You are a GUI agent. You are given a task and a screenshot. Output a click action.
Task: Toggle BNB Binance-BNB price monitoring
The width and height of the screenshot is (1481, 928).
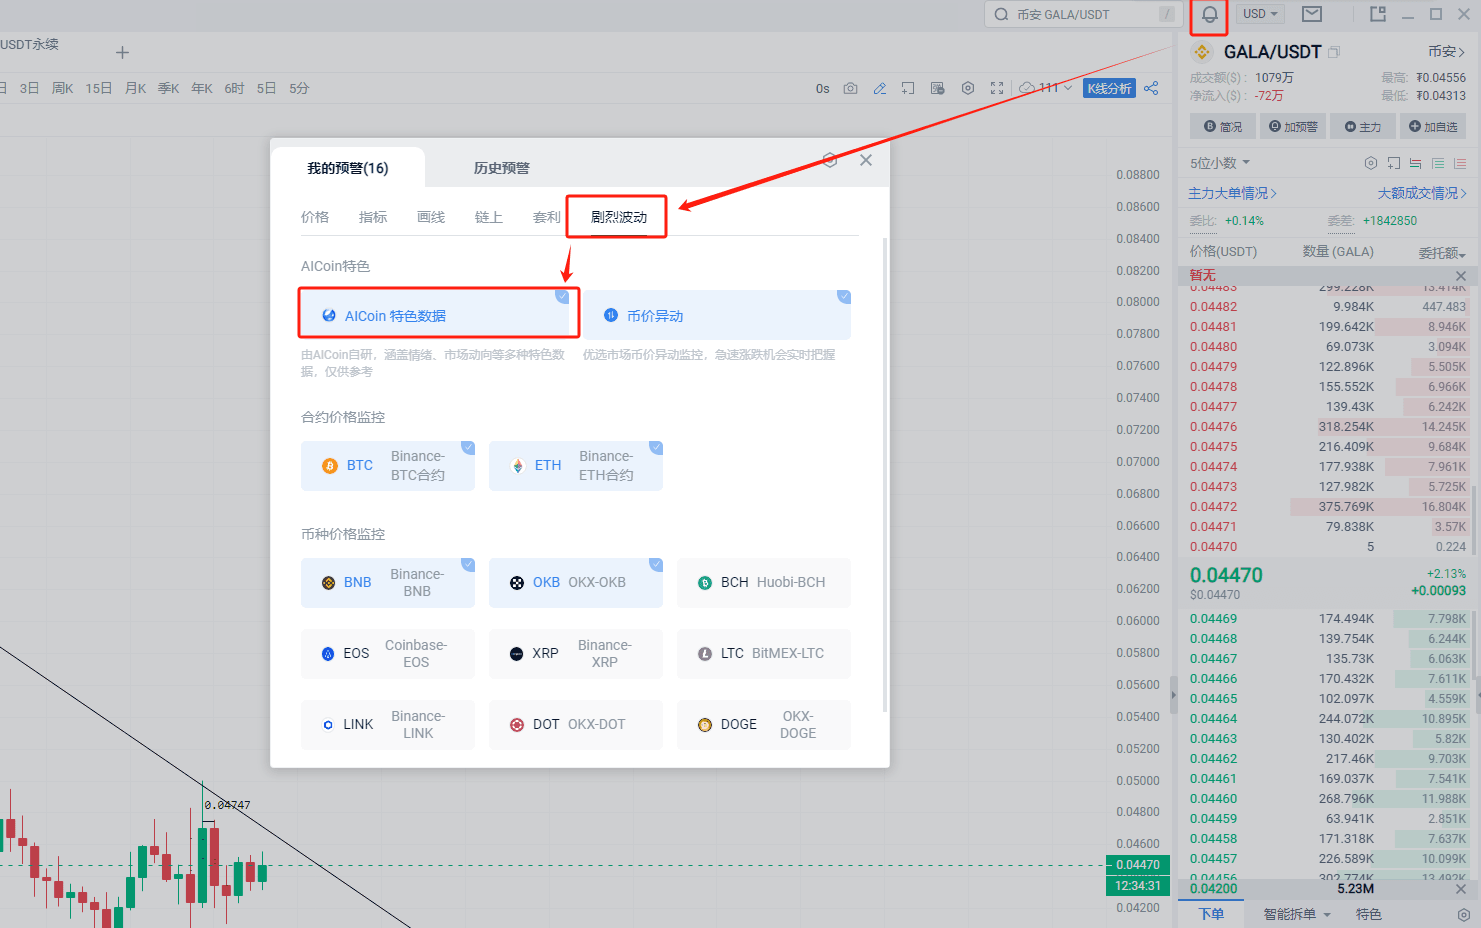coord(388,583)
